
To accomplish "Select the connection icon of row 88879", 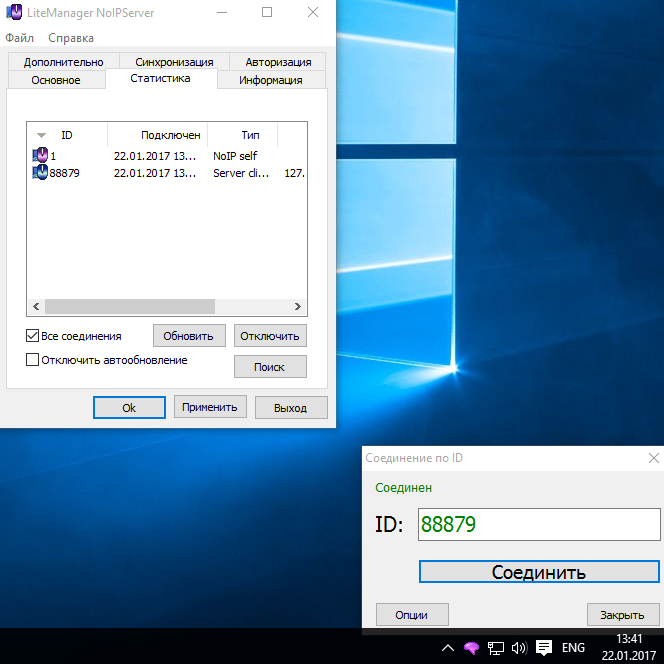I will pos(40,172).
